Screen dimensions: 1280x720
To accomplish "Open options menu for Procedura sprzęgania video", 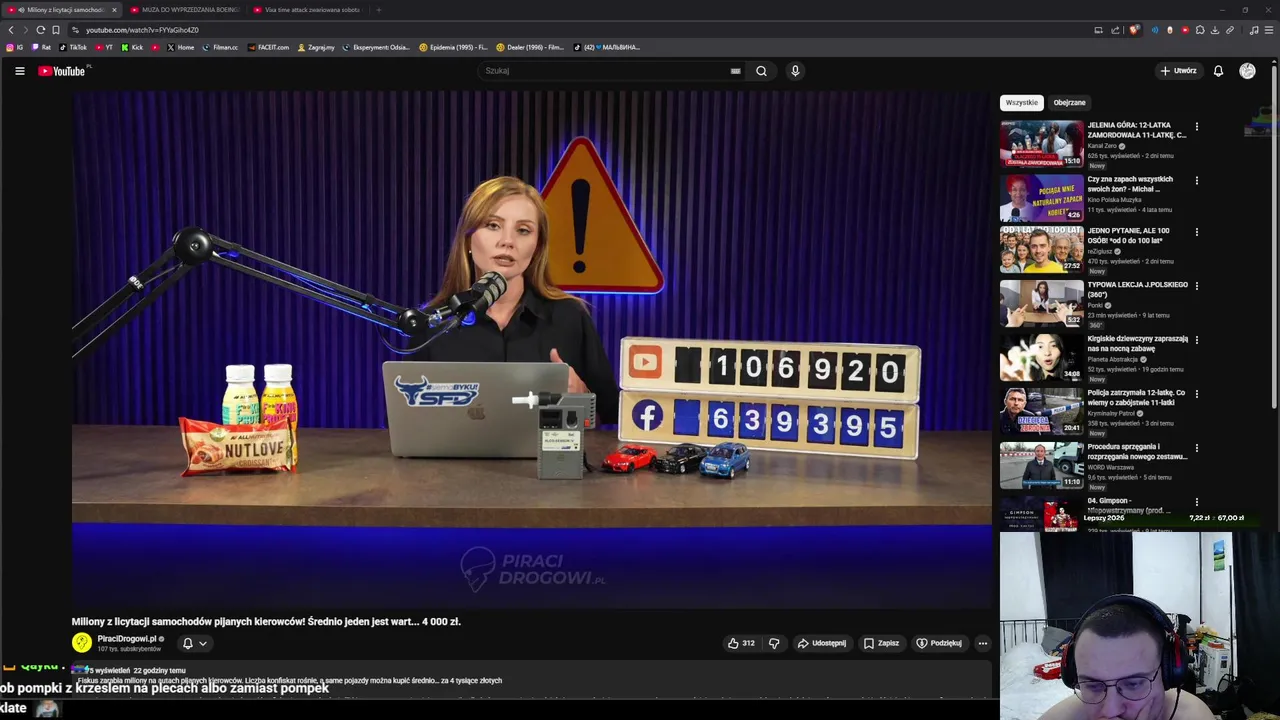I will click(x=1196, y=448).
